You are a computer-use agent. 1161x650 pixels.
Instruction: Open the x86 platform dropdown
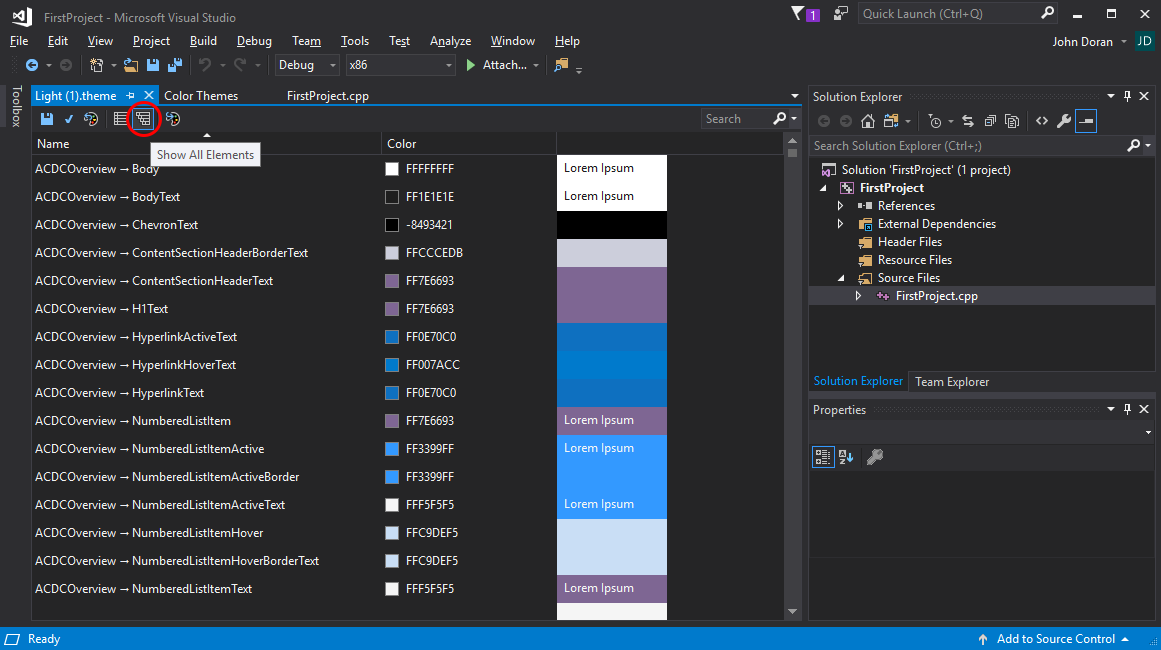click(400, 65)
